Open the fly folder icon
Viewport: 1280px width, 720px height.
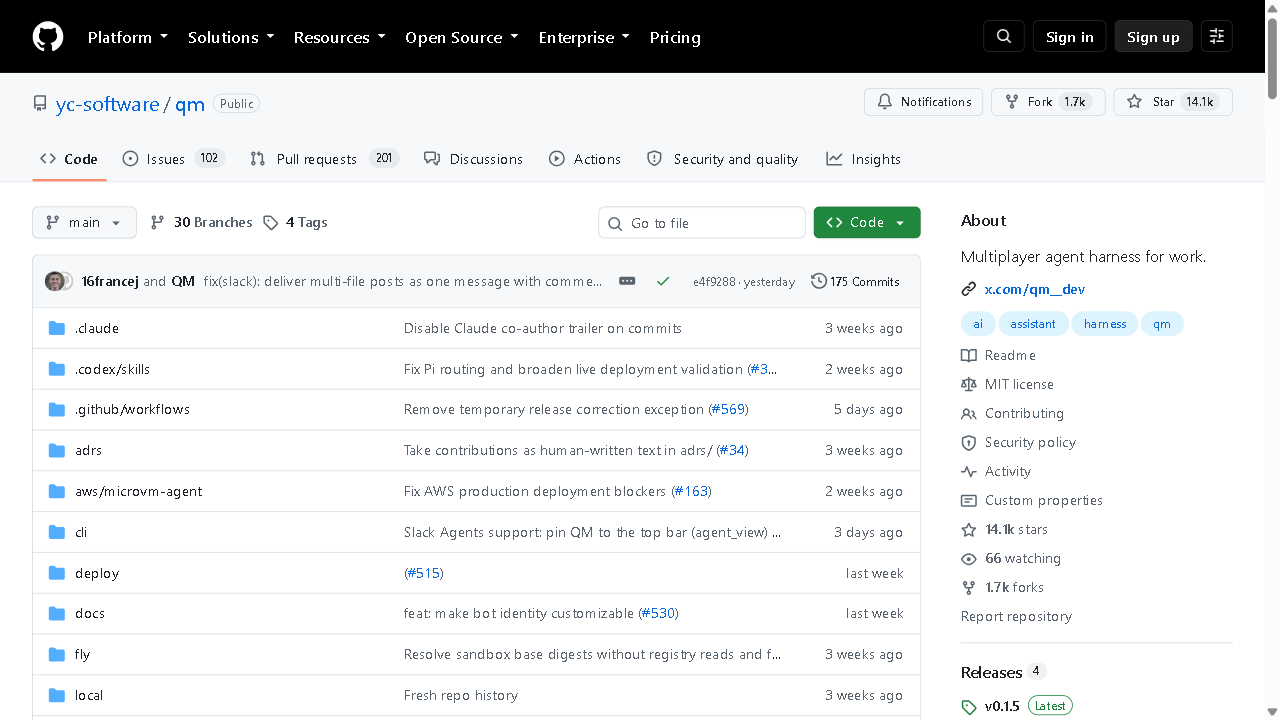click(x=57, y=654)
